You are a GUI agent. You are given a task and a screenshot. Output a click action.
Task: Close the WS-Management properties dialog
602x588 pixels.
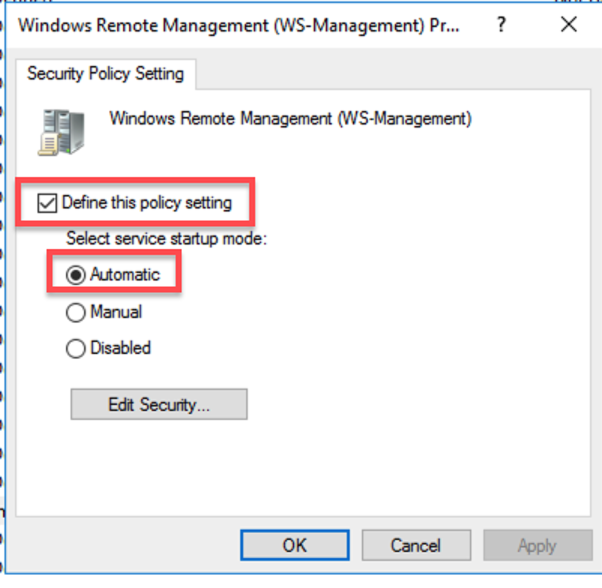click(570, 25)
